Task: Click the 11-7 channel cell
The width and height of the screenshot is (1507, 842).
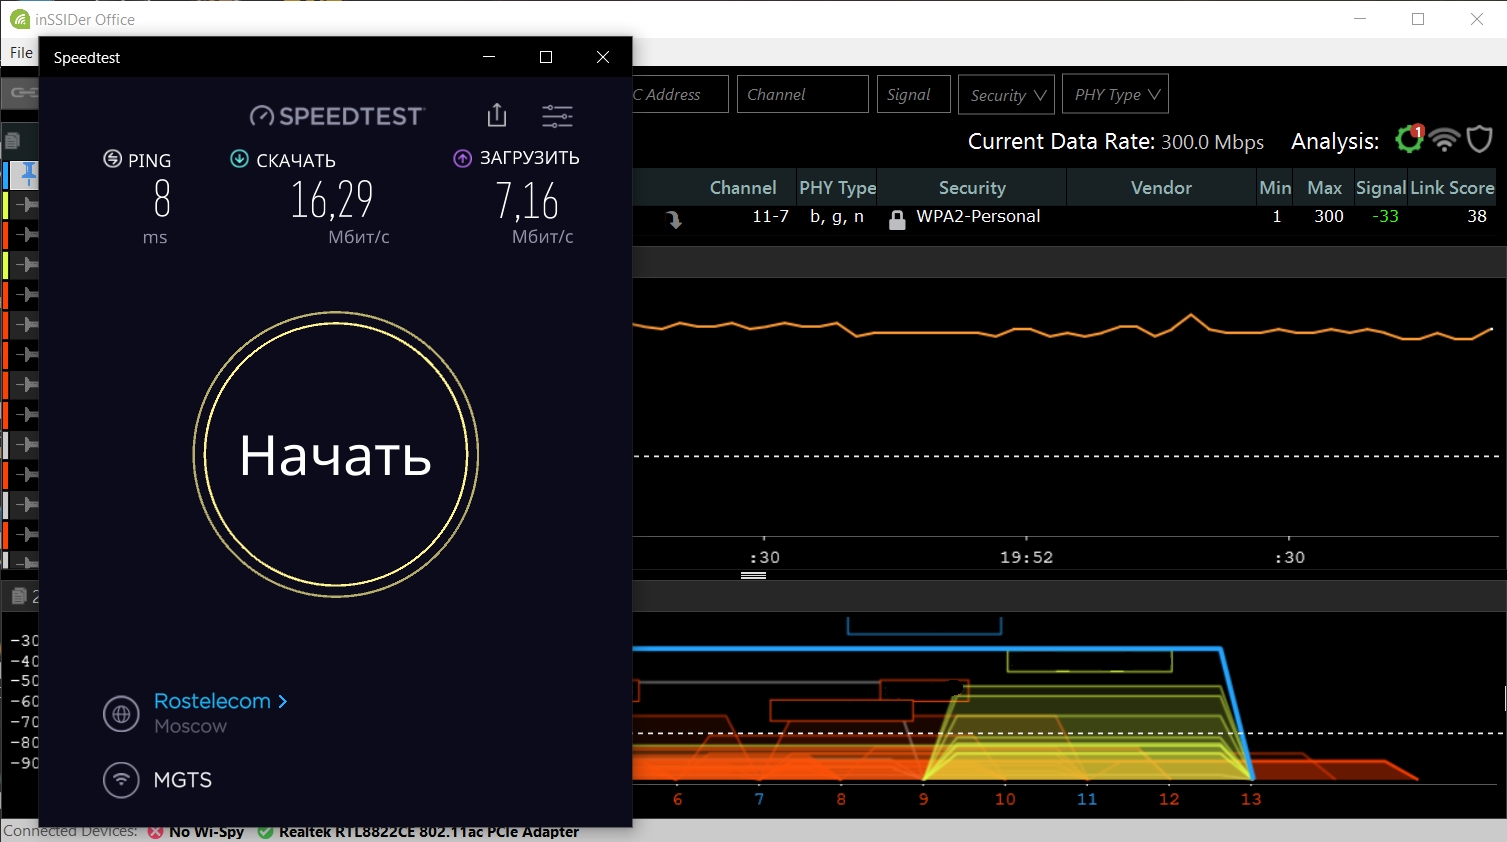Action: point(770,216)
